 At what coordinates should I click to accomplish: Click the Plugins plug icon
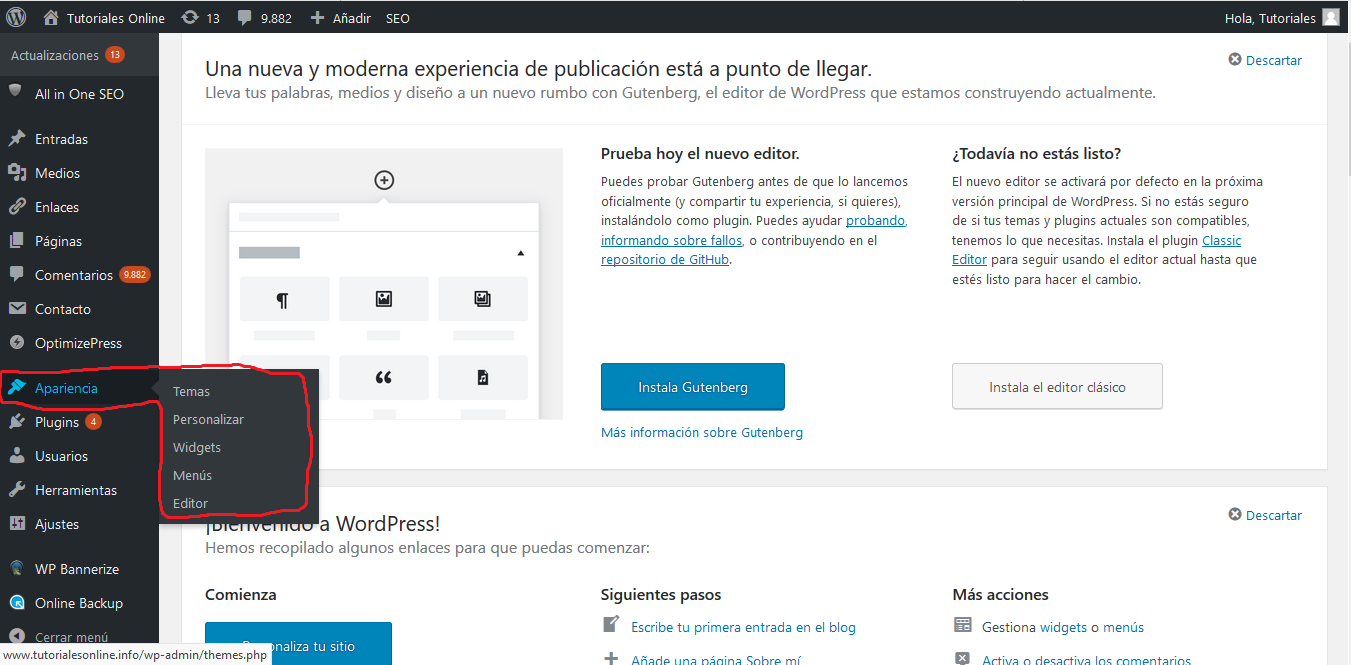[17, 422]
